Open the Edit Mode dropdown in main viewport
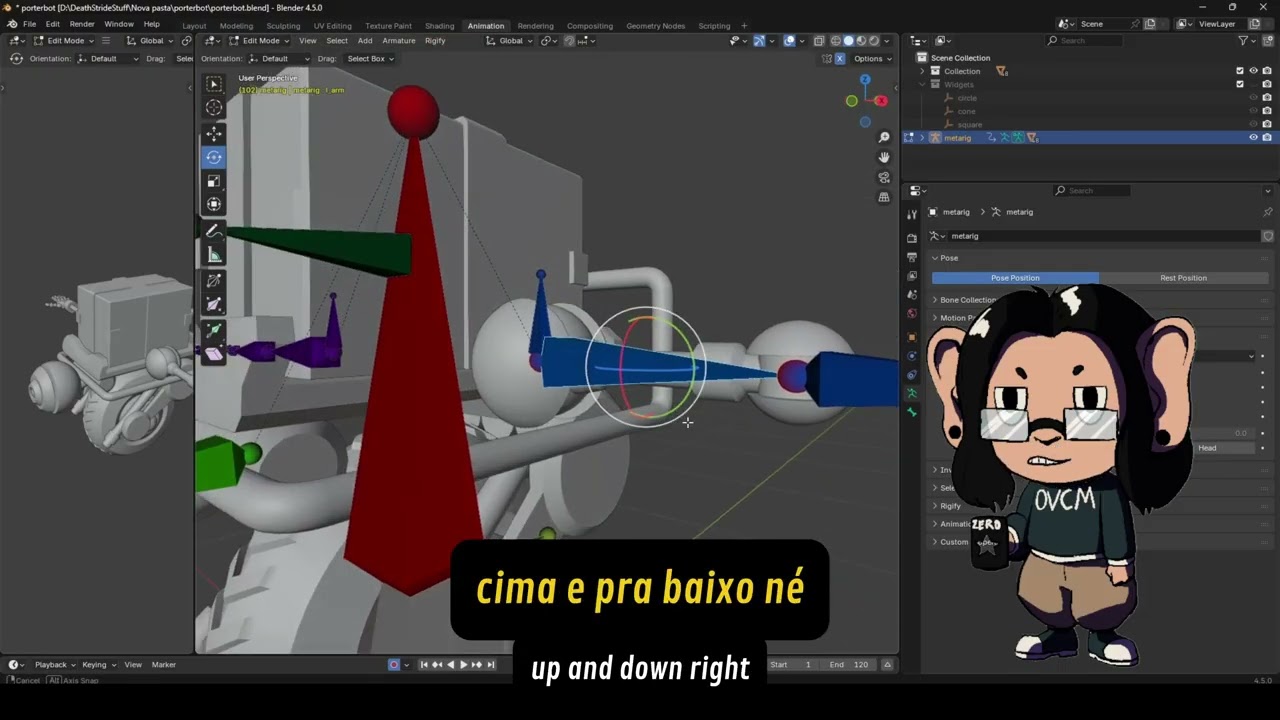1280x720 pixels. click(x=260, y=41)
